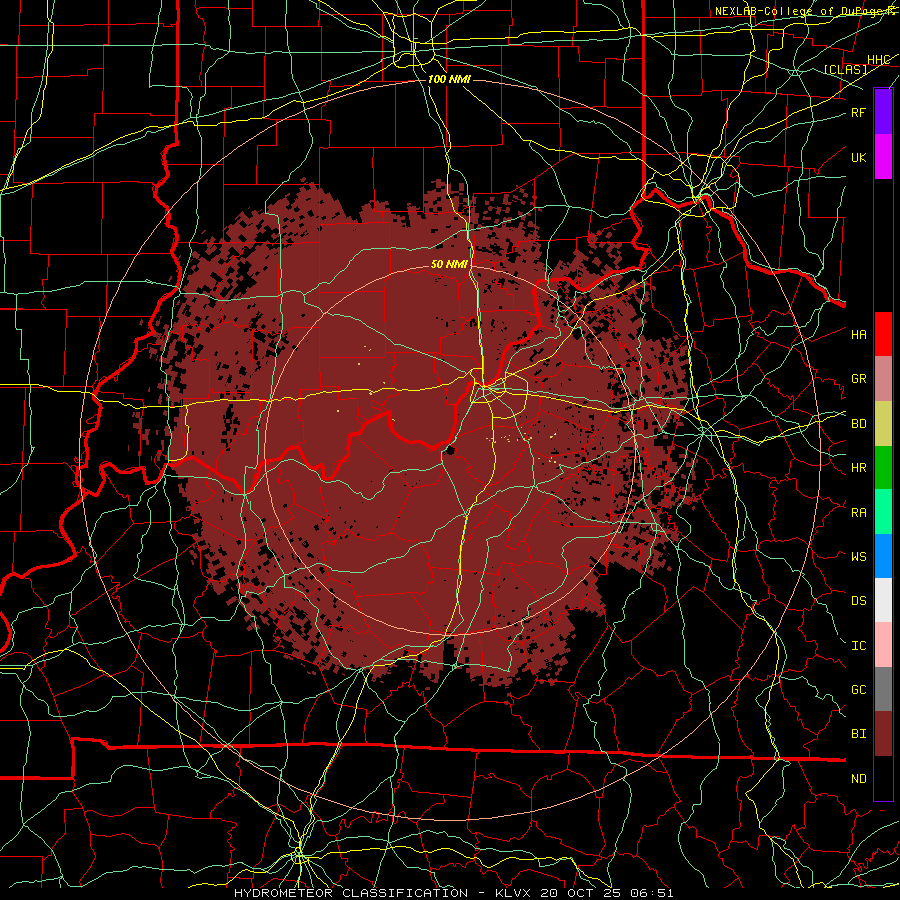This screenshot has height=900, width=900.
Task: Click the BI dark red legend swatch
Action: (x=883, y=734)
